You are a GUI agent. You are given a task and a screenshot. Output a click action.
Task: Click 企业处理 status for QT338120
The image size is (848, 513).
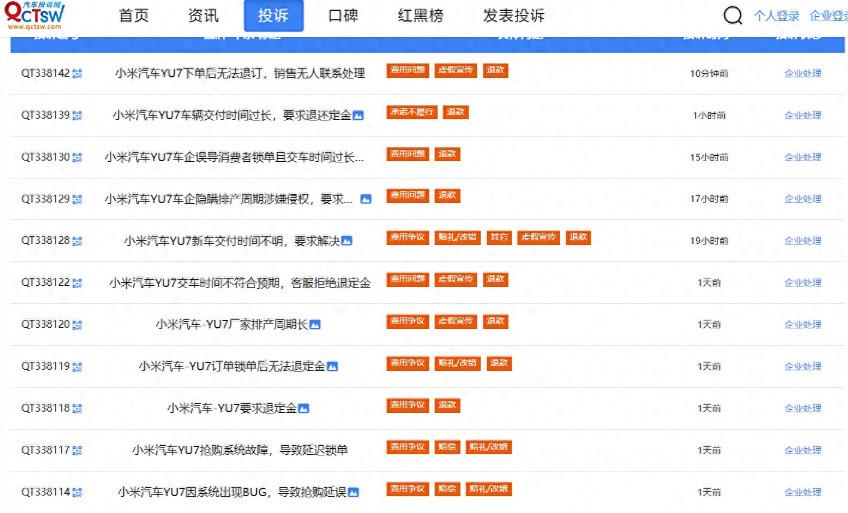tap(803, 325)
